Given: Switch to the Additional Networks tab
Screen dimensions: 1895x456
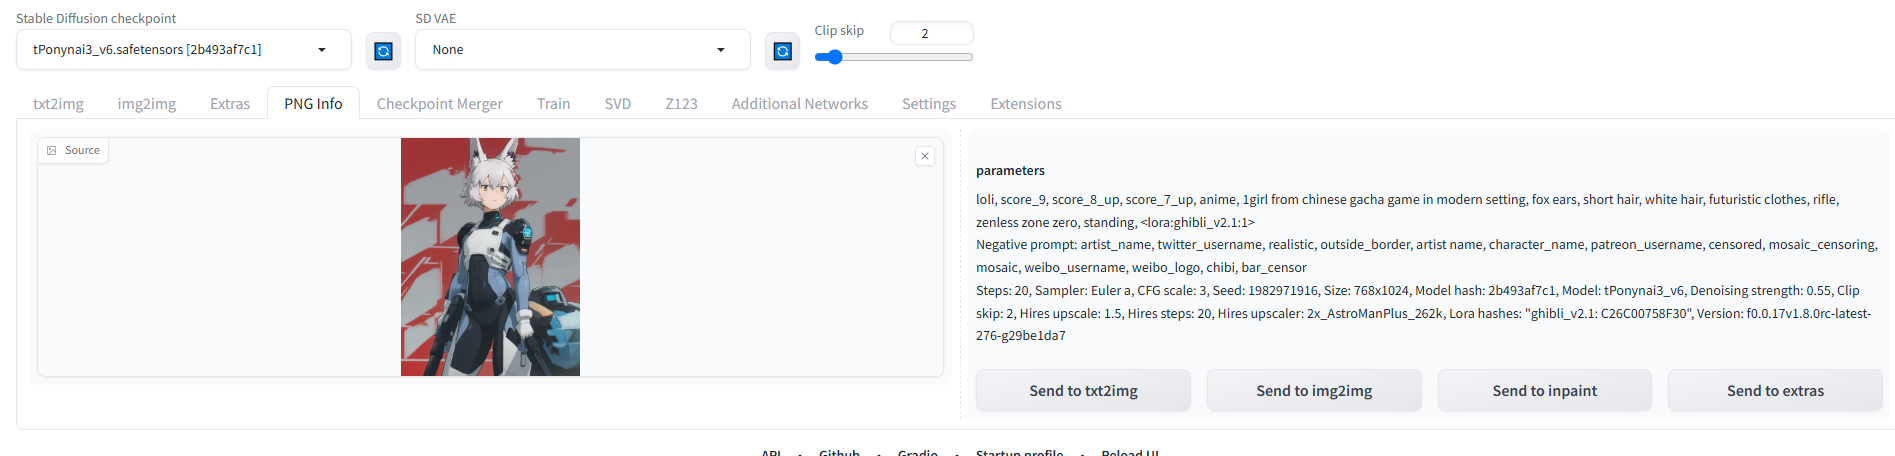Looking at the screenshot, I should point(800,103).
